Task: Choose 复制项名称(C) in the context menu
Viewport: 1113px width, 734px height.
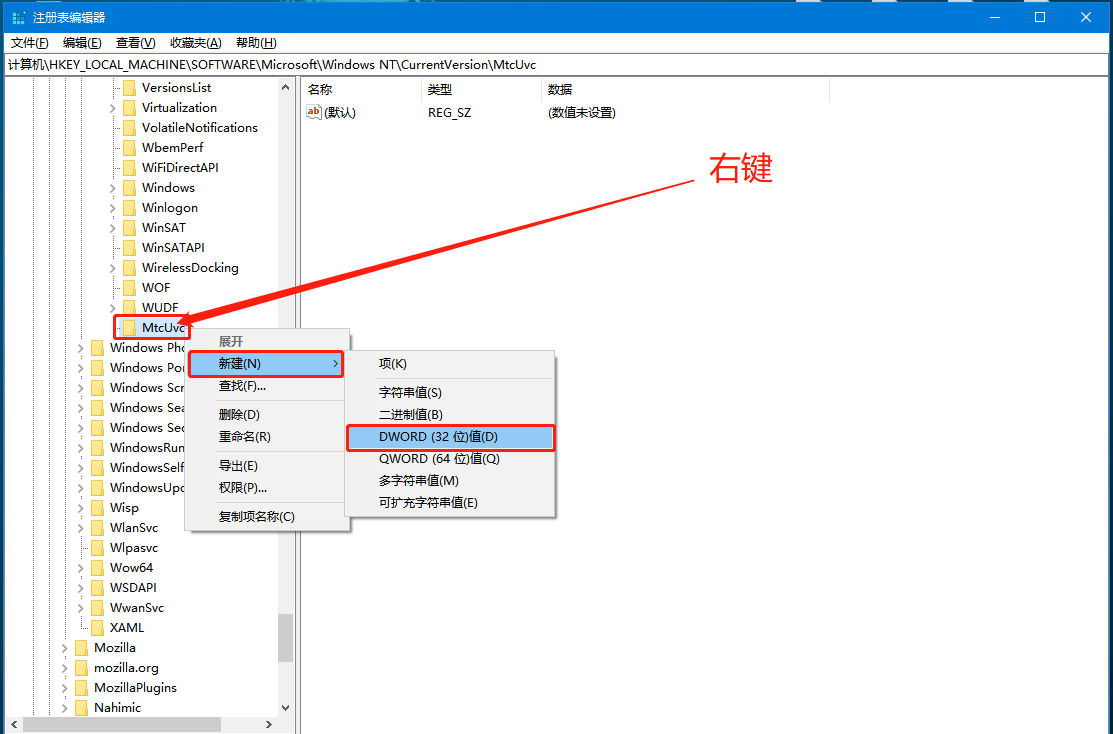Action: coord(267,517)
